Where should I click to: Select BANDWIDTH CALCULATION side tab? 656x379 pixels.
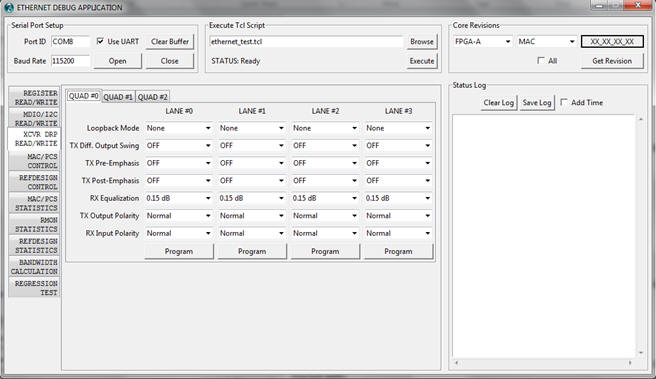(34, 267)
